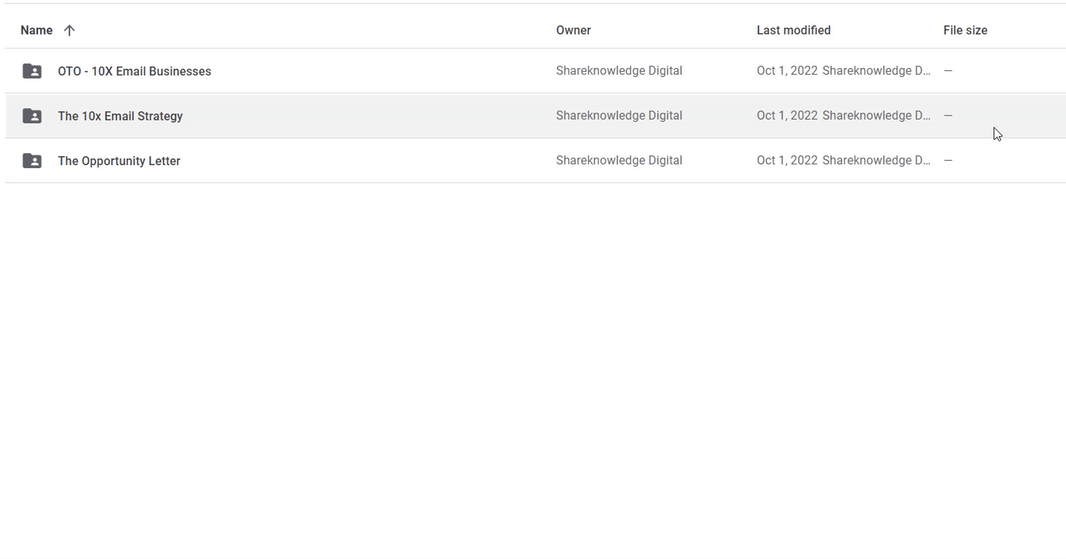
Task: Select The Opportunity Letter folder name
Action: [x=119, y=161]
